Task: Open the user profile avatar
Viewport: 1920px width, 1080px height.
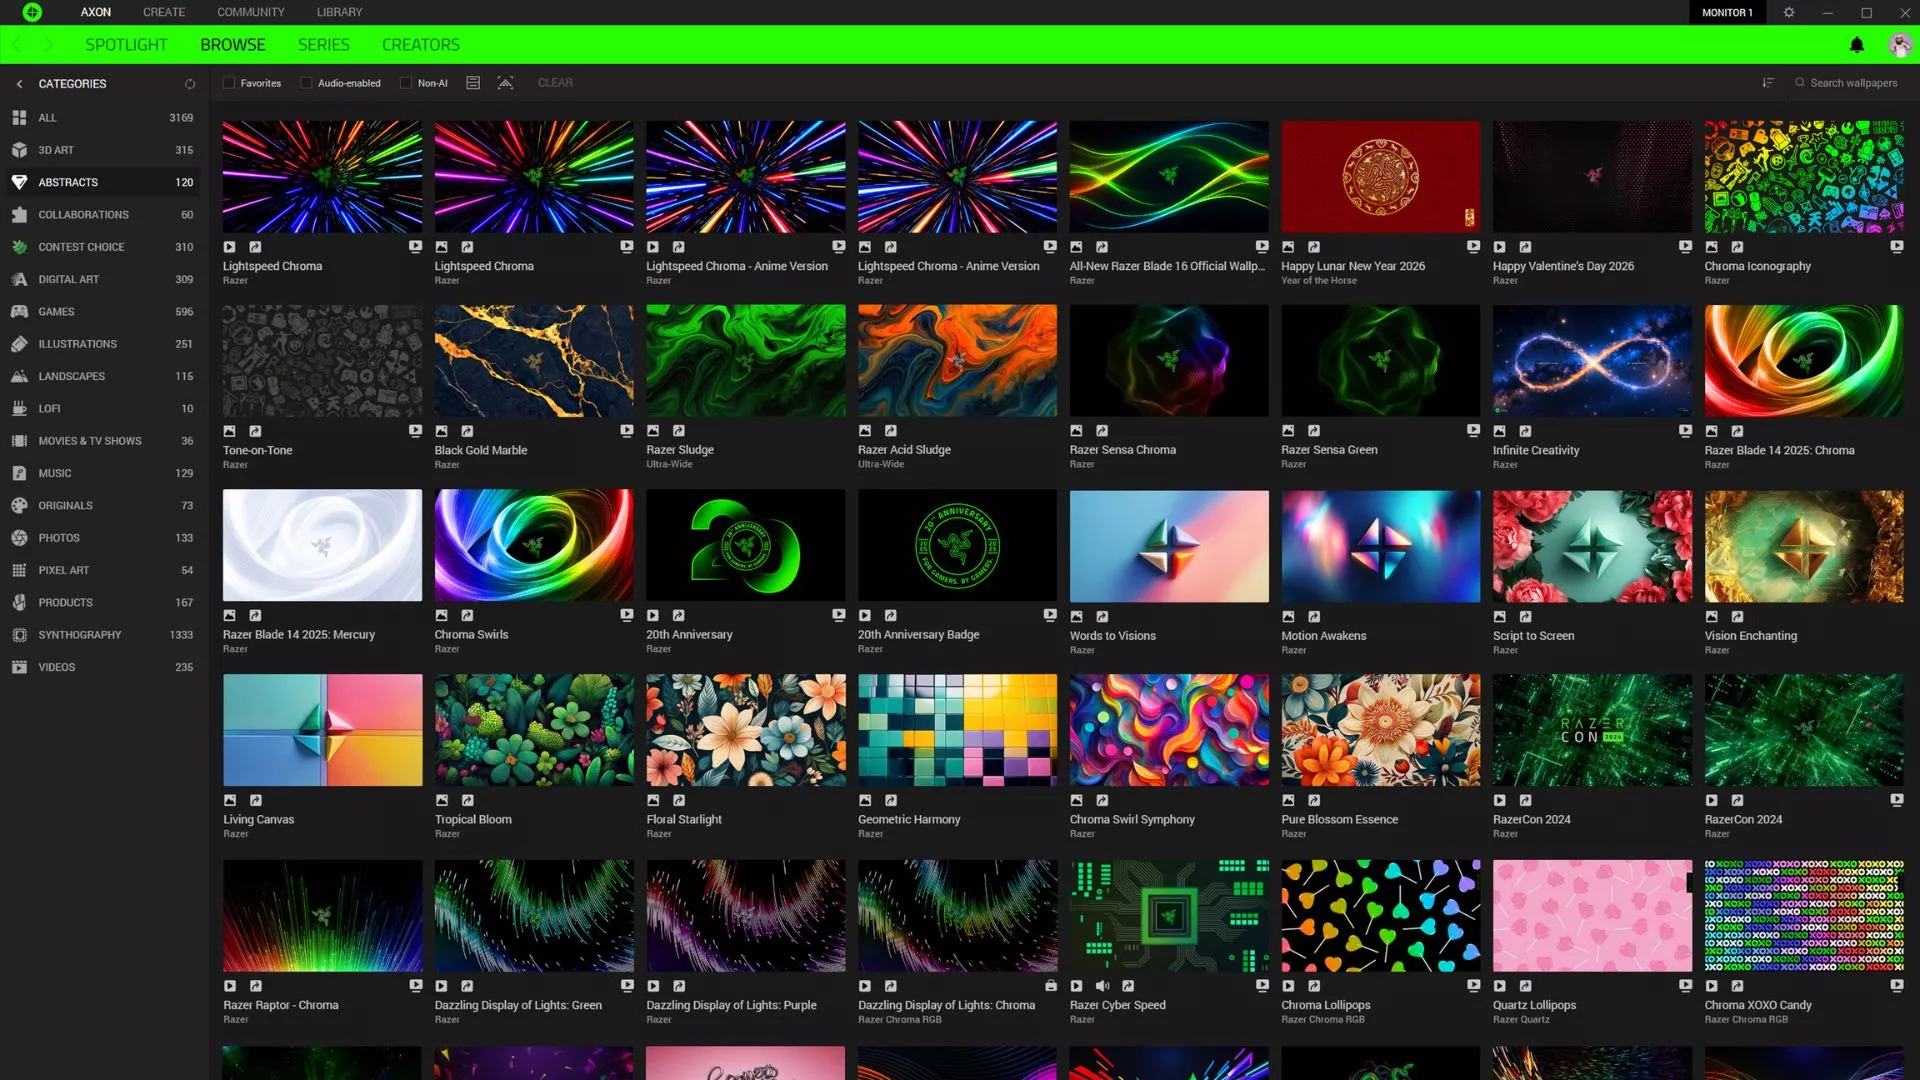Action: (1900, 45)
